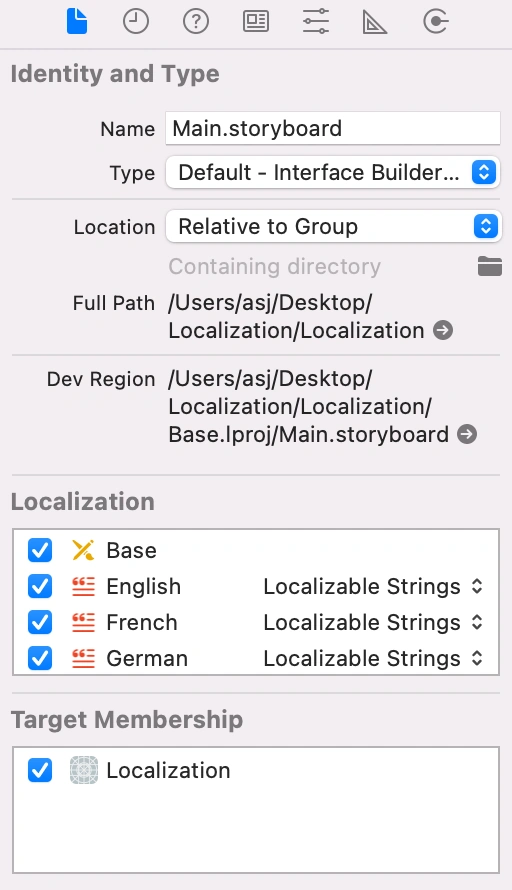The image size is (512, 890).
Task: Reveal Full Path in Finder arrow
Action: click(x=443, y=330)
